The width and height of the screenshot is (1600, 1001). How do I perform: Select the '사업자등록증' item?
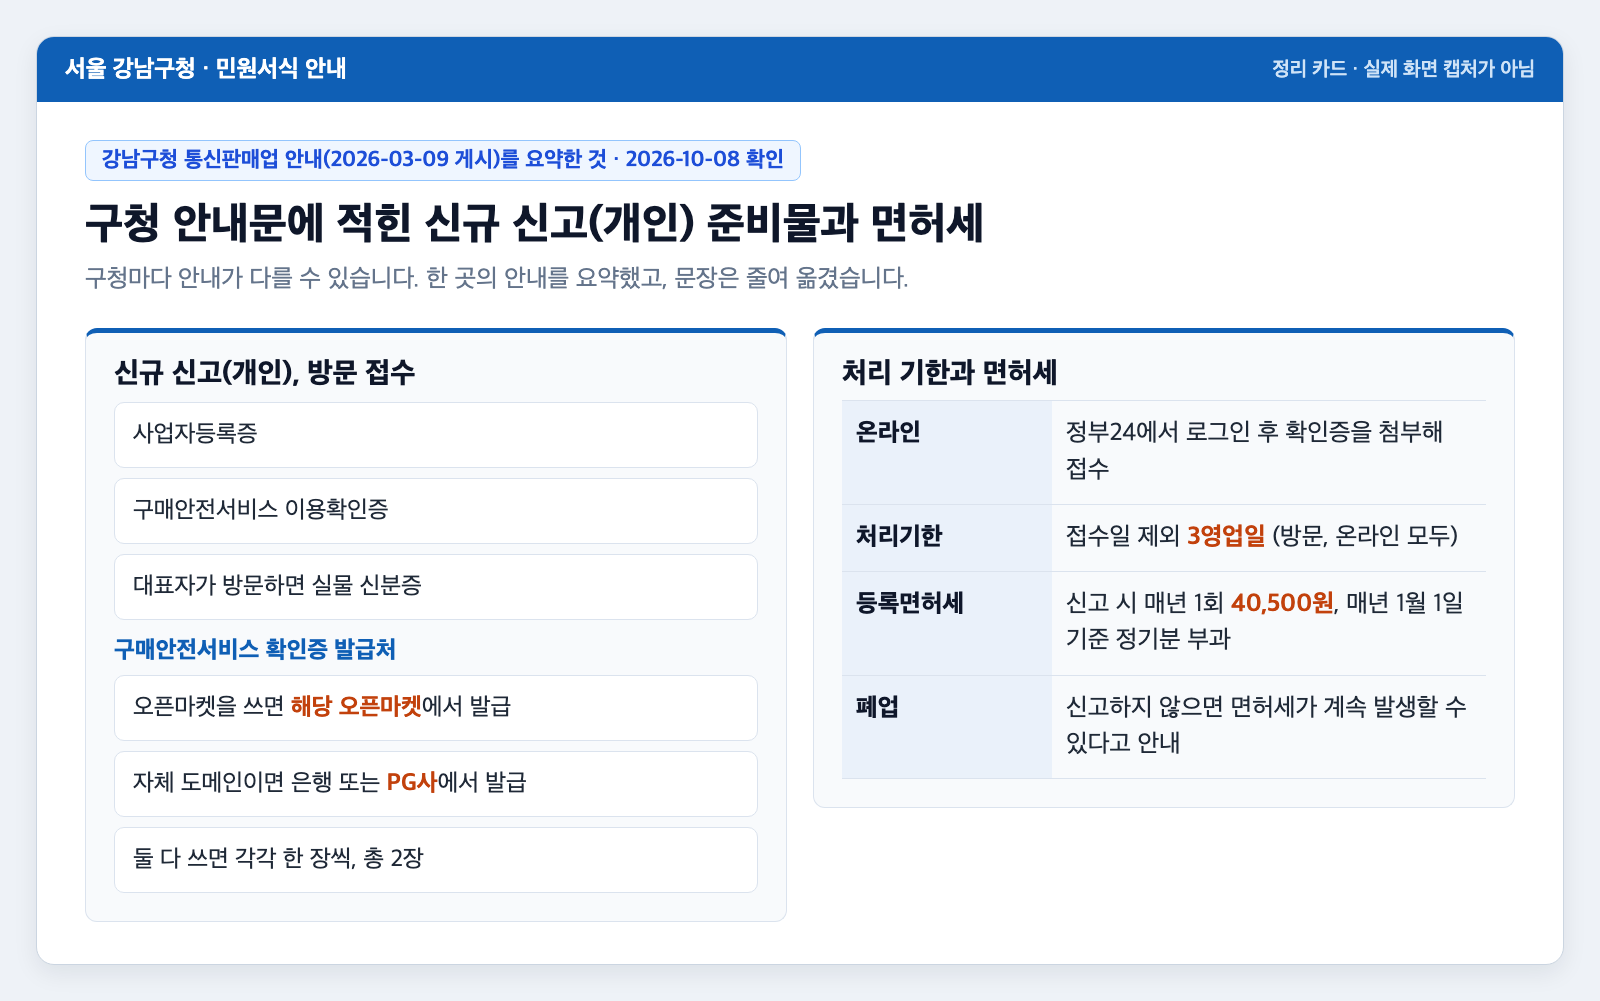pos(436,435)
